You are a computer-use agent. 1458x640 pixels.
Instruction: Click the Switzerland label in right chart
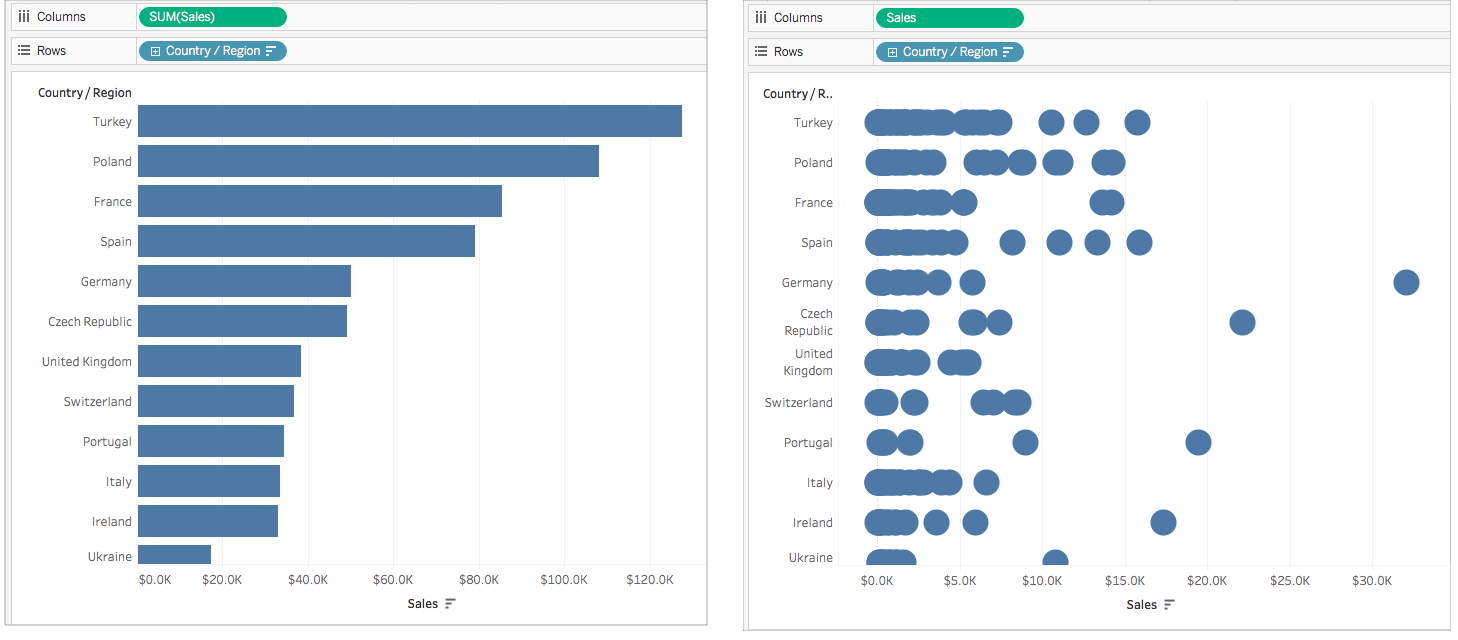coord(799,402)
